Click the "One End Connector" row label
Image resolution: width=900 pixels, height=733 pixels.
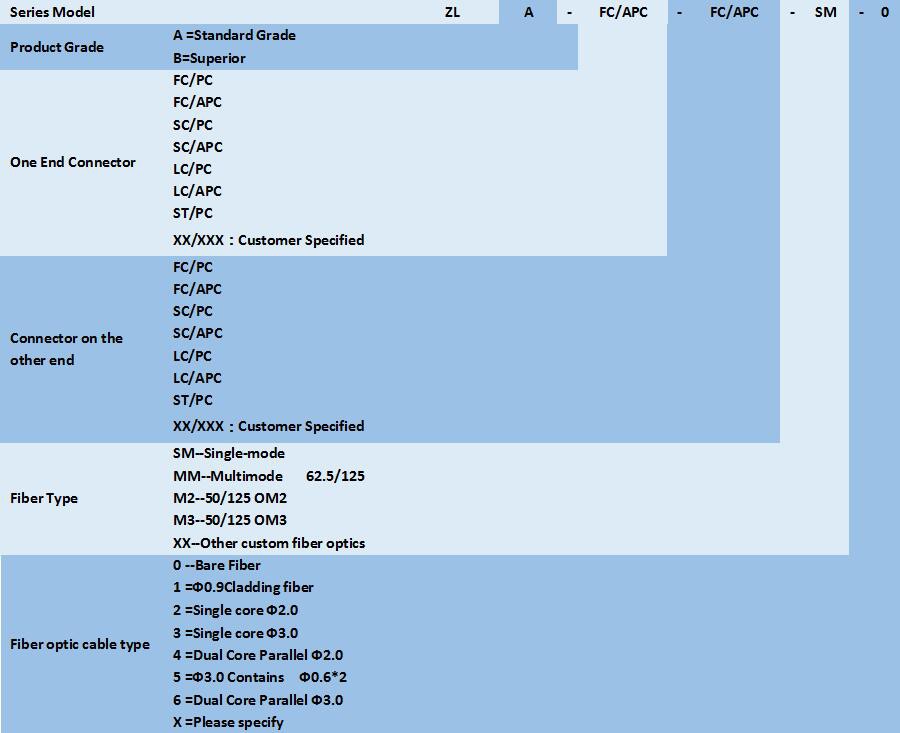point(73,162)
